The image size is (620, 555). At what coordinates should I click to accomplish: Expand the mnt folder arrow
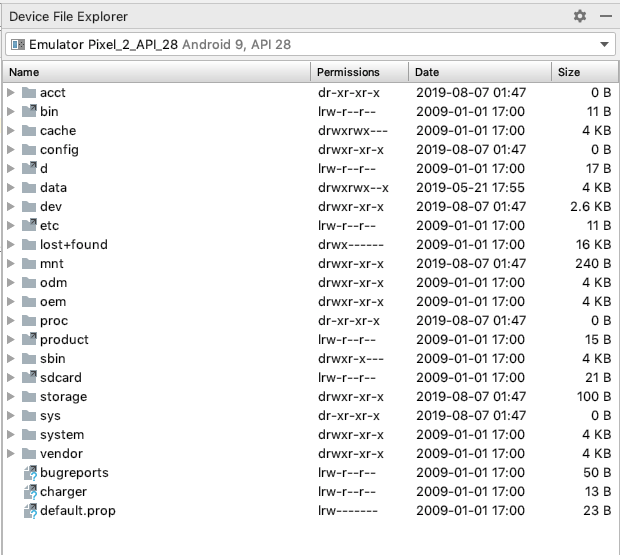(x=11, y=263)
